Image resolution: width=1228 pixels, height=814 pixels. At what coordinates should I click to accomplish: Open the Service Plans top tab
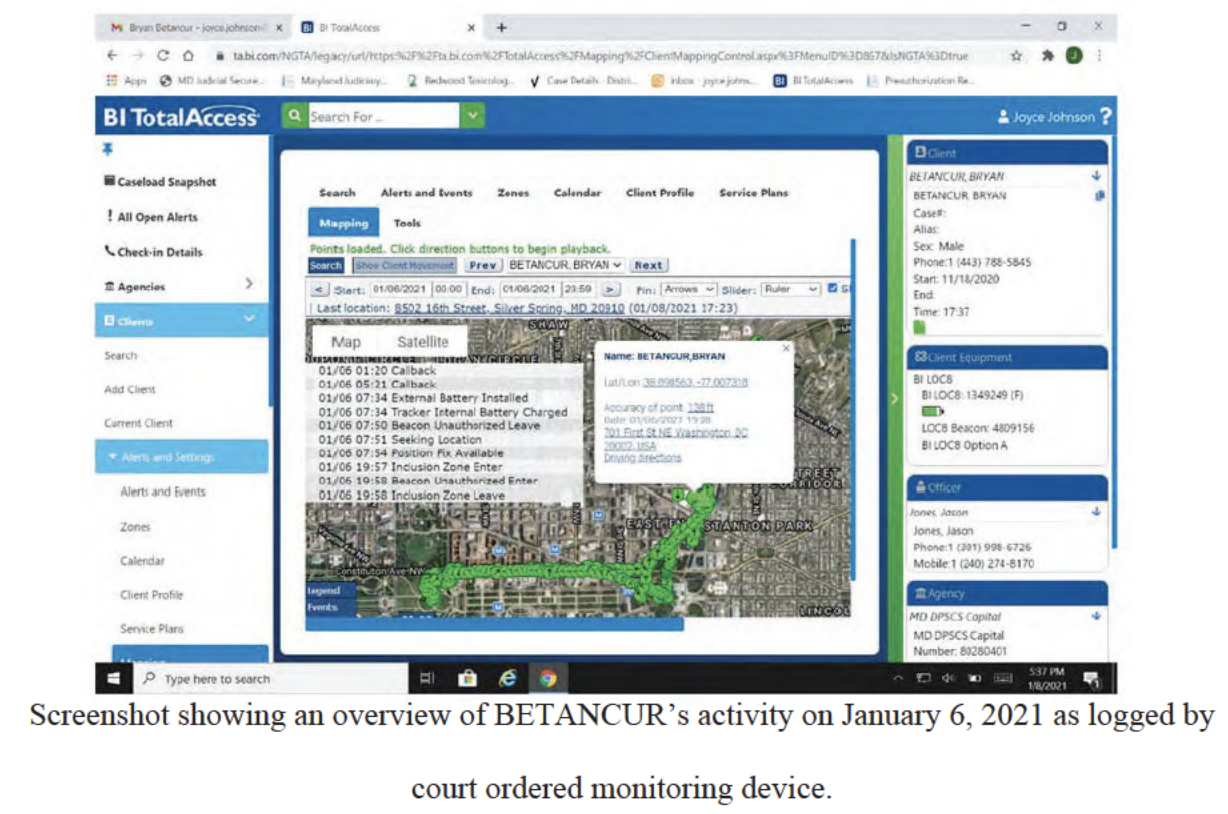[753, 193]
